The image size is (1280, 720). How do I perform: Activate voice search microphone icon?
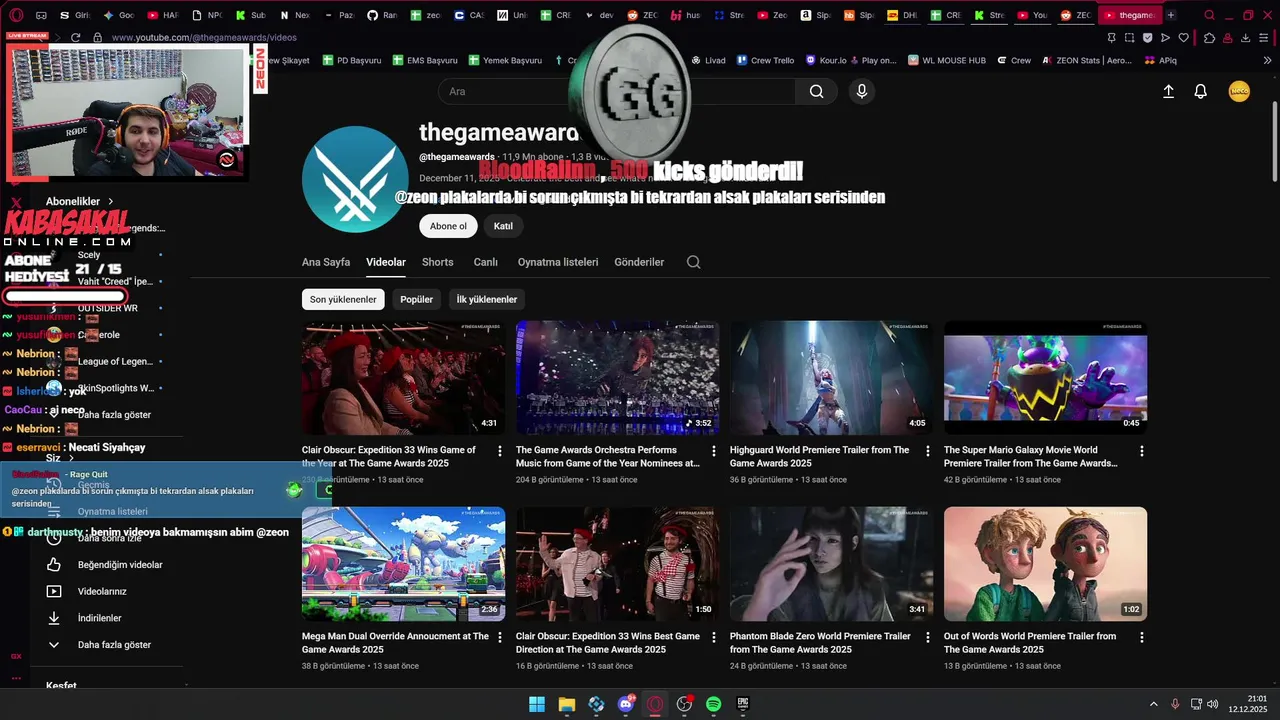point(861,91)
